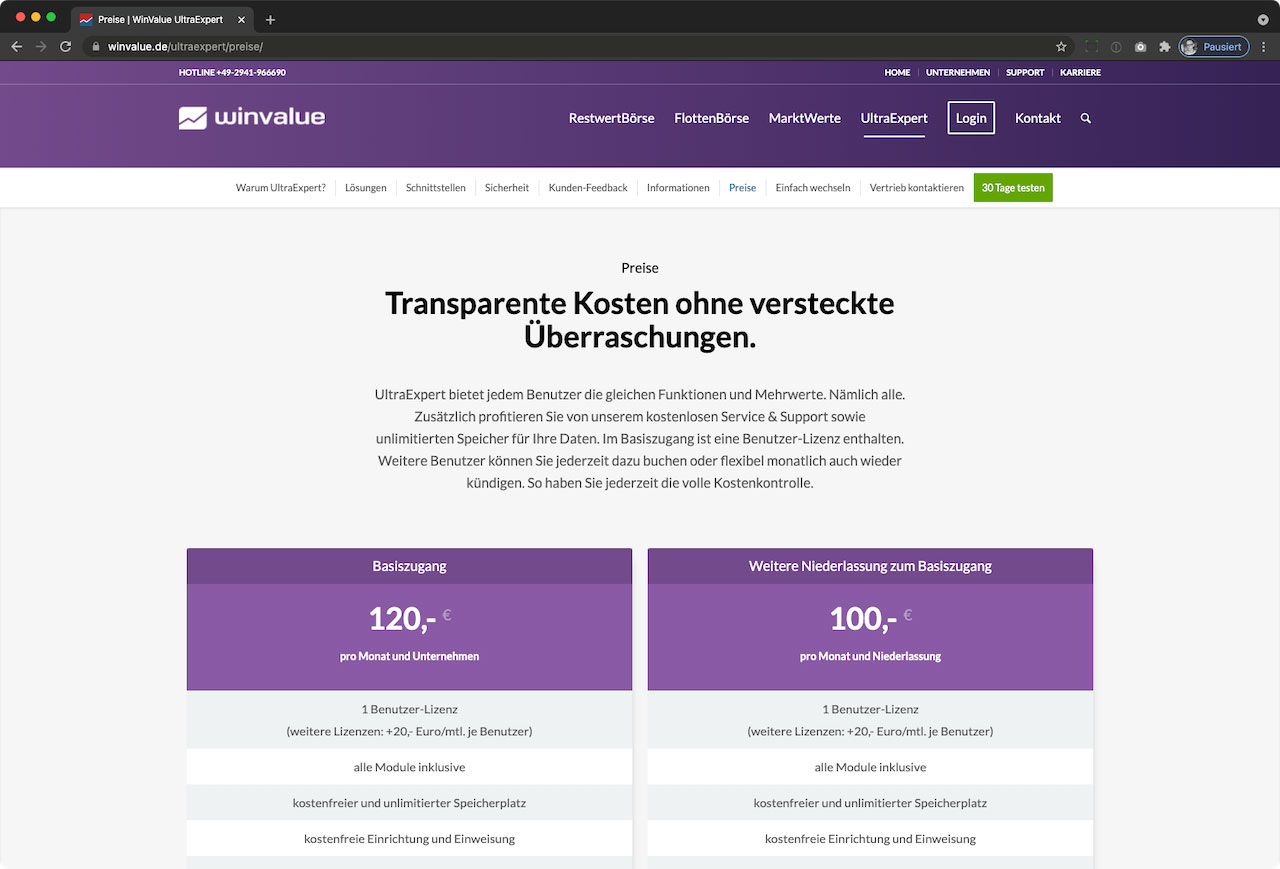This screenshot has width=1280, height=869.
Task: Open the RestwertBörse menu item
Action: click(x=611, y=118)
